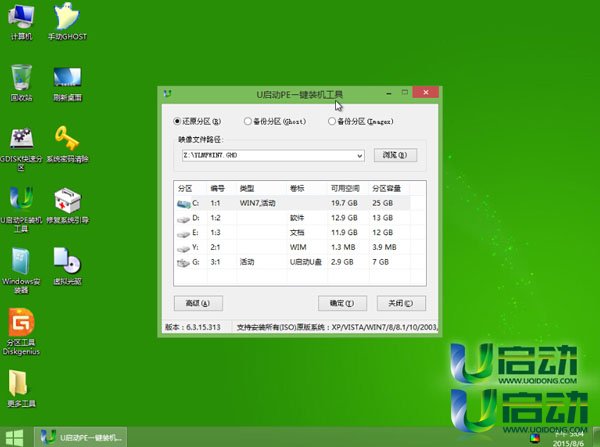Image resolution: width=600 pixels, height=447 pixels.
Task: Click the 1.3 MB free space cell
Action: point(343,247)
